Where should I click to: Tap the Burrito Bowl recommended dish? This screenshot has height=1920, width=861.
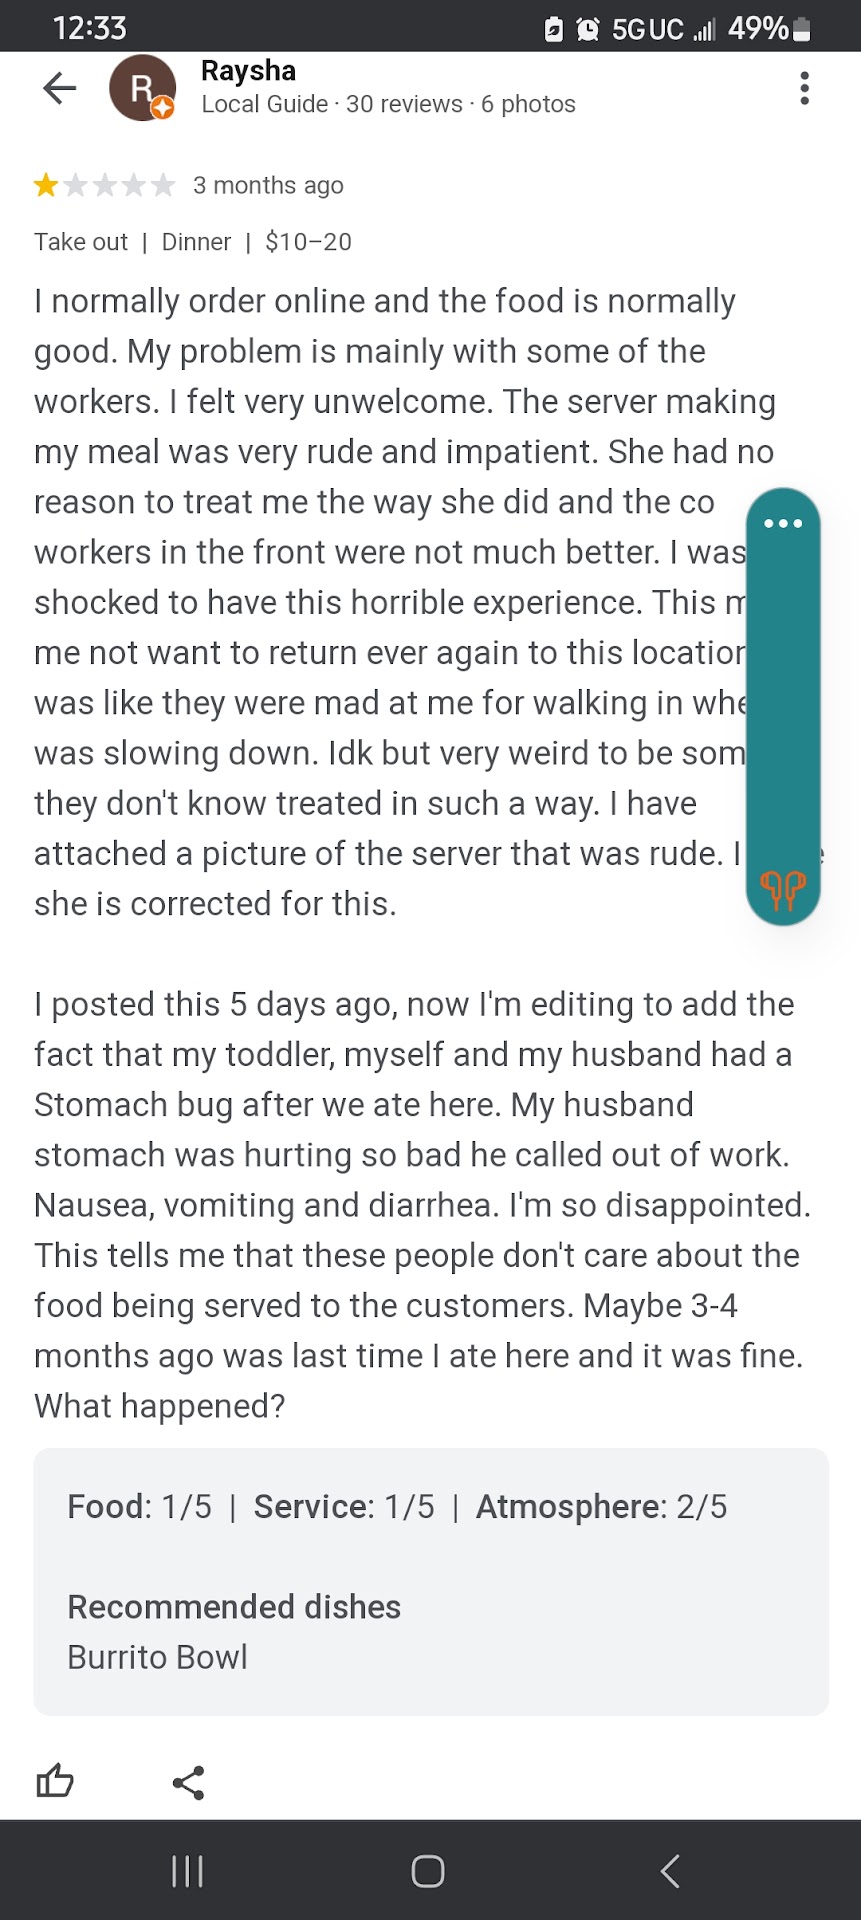[x=157, y=1657]
